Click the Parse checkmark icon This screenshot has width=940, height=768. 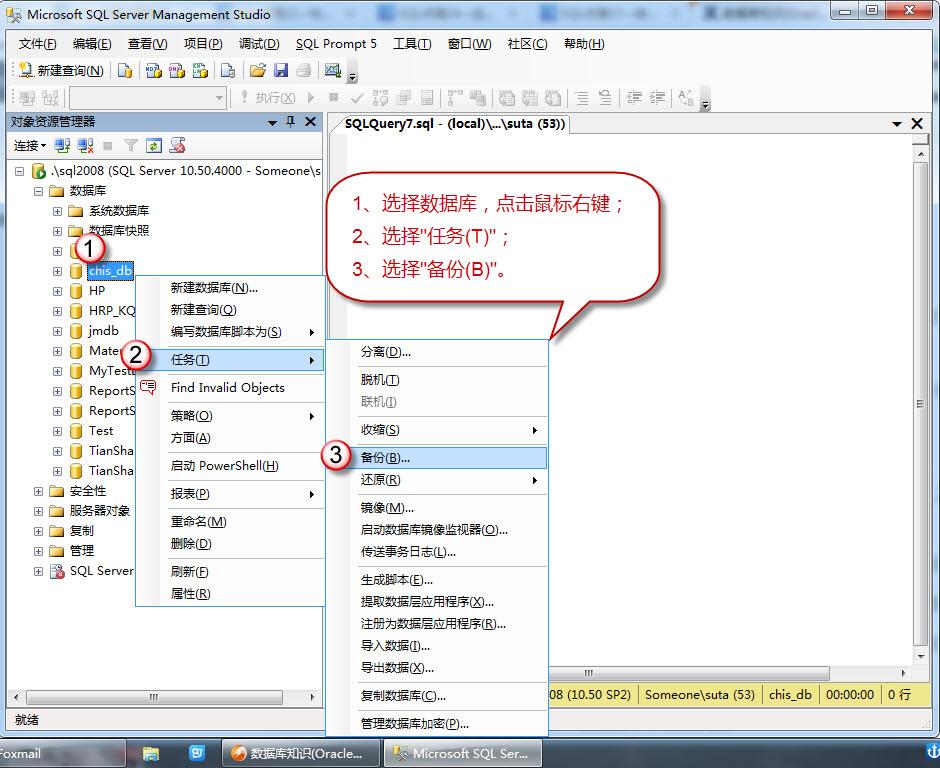357,98
